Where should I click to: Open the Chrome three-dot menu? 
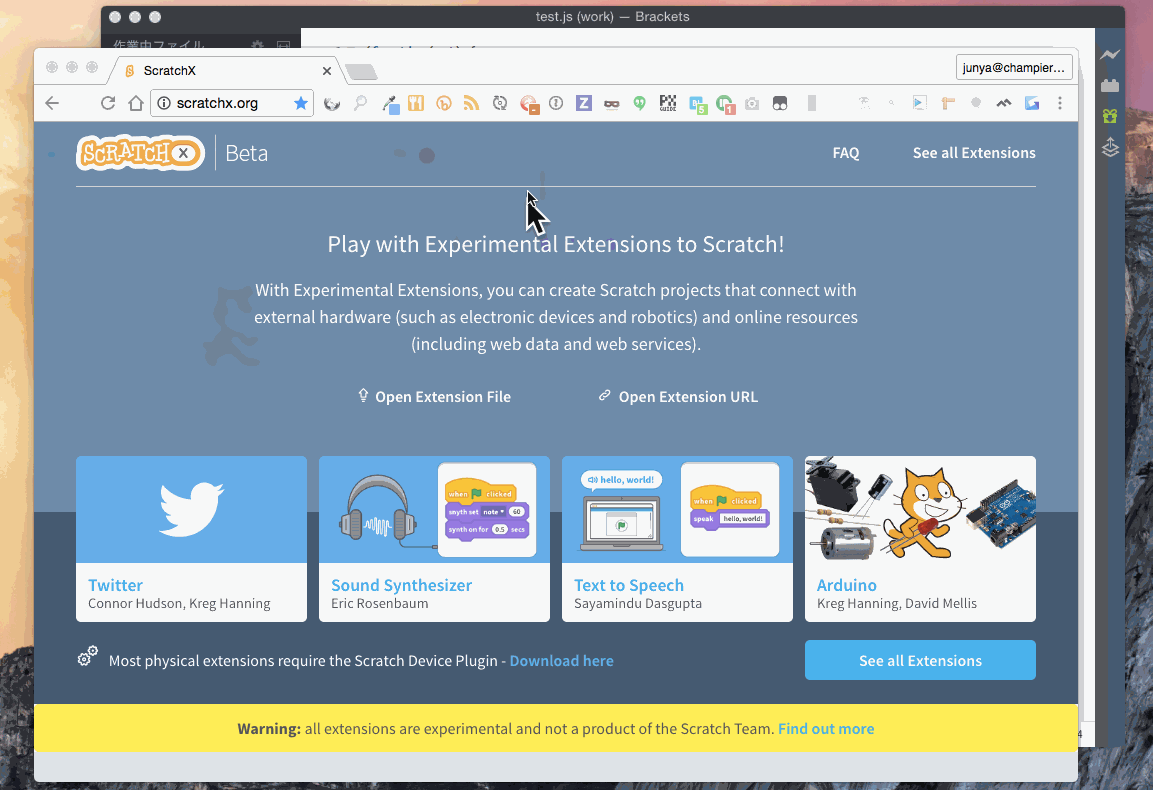tap(1060, 103)
